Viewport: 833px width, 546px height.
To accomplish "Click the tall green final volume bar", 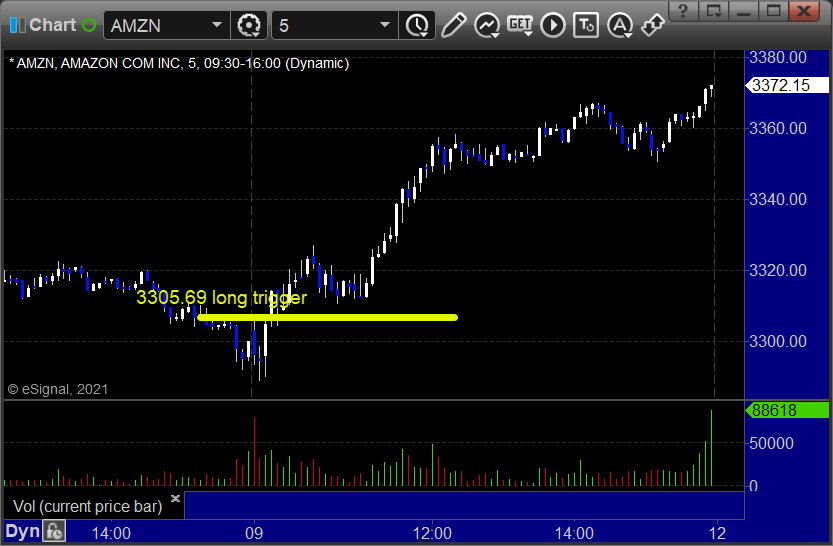I will (x=711, y=448).
